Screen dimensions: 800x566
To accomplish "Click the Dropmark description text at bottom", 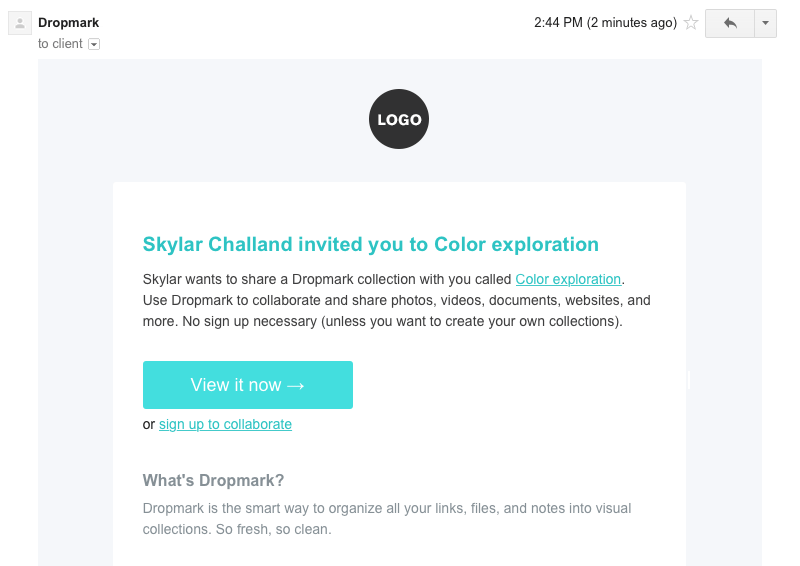I will tap(387, 519).
